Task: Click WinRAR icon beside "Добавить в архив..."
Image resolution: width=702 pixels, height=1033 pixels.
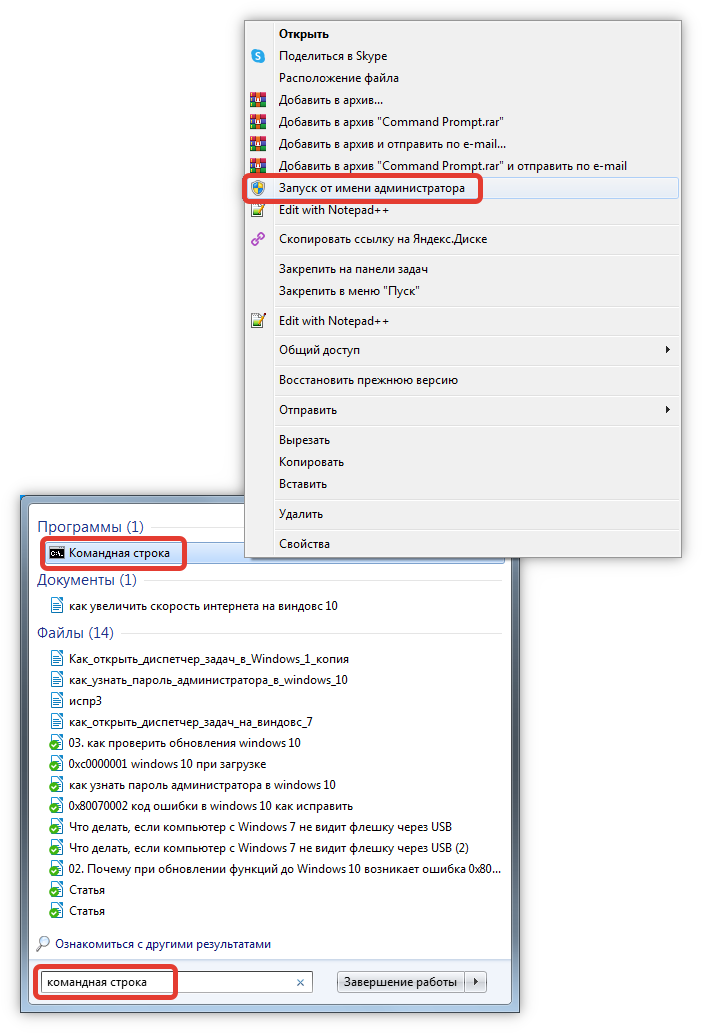Action: [x=258, y=100]
